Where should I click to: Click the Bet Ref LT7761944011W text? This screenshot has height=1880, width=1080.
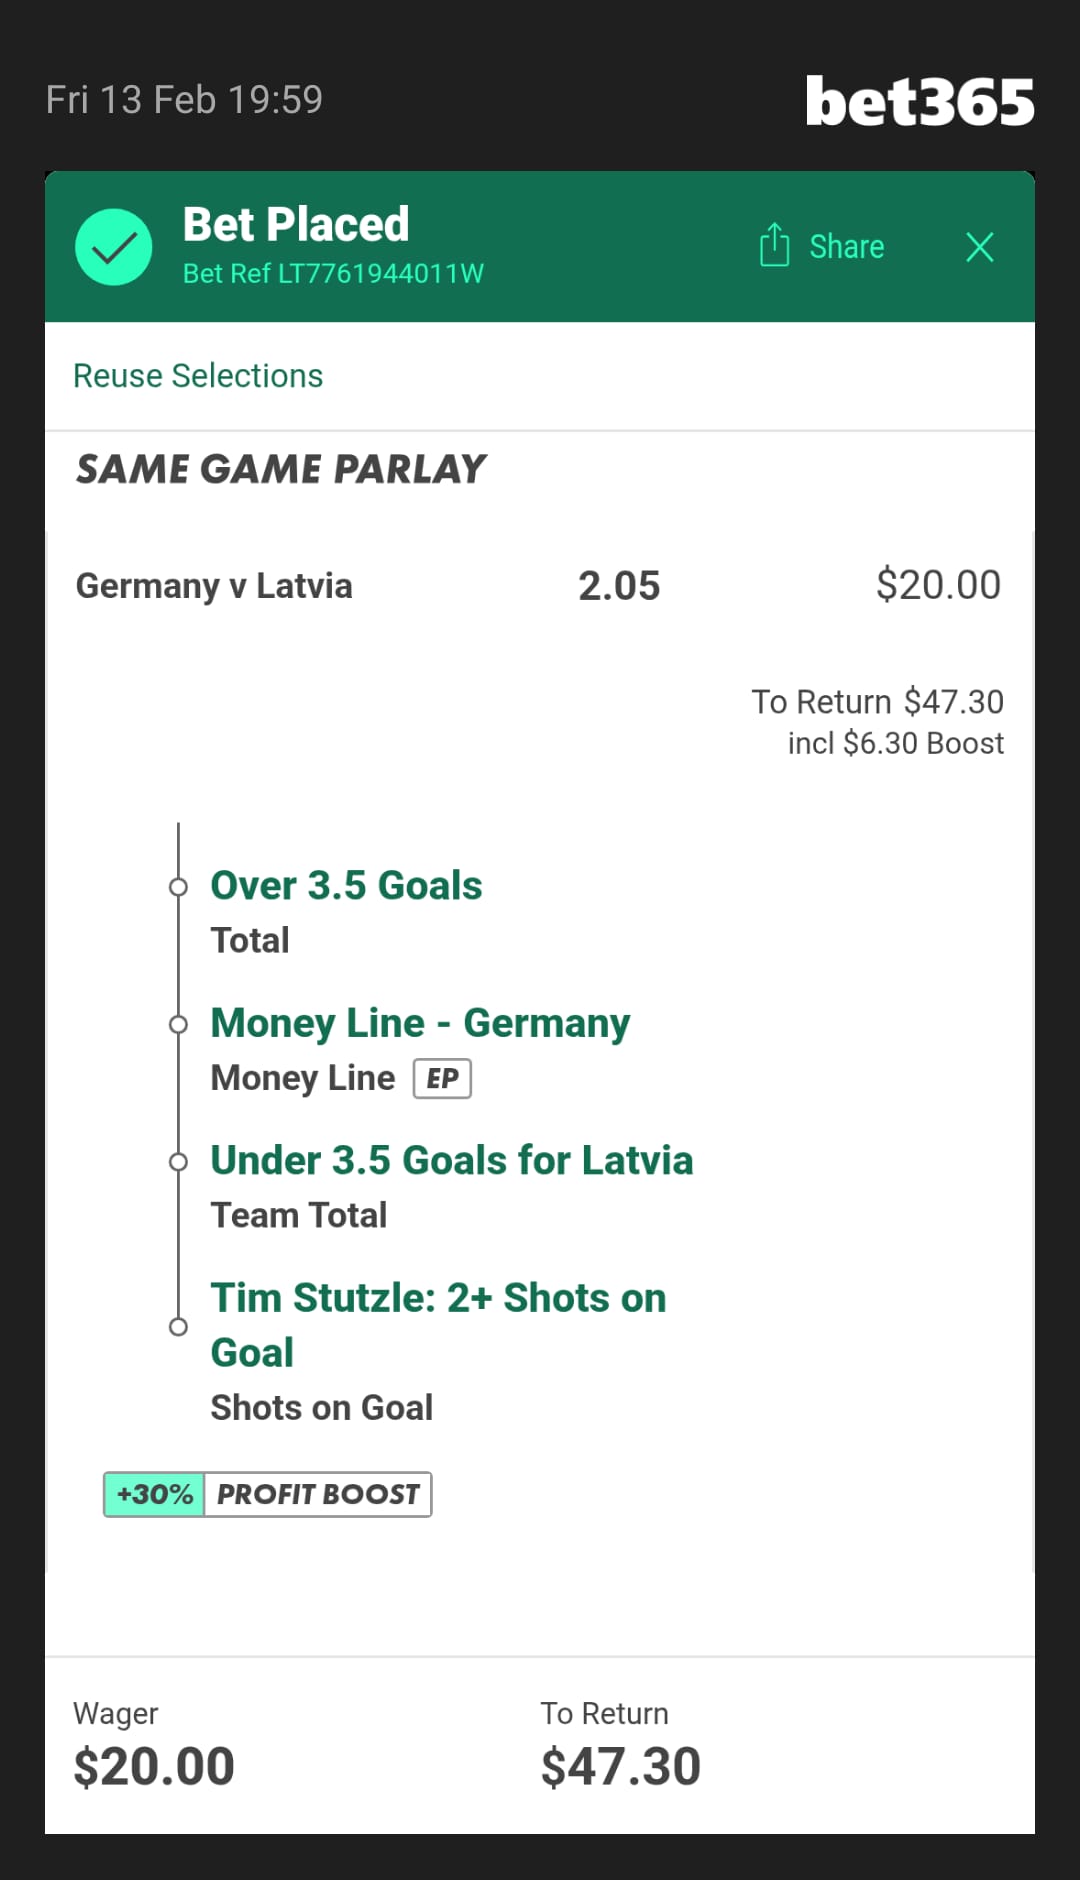[333, 274]
